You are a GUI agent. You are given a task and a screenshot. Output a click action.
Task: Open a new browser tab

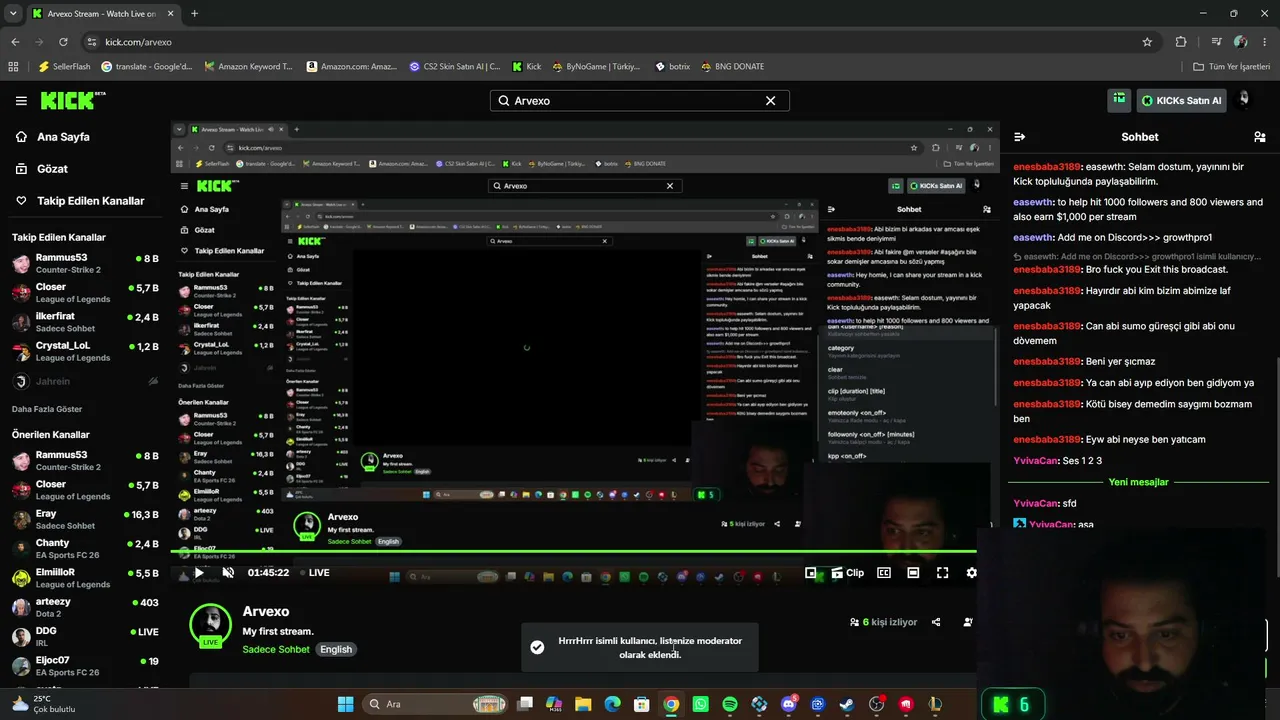194,14
